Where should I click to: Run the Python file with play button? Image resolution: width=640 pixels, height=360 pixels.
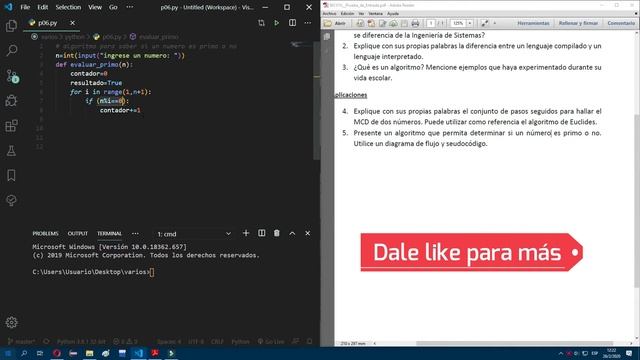click(x=277, y=23)
